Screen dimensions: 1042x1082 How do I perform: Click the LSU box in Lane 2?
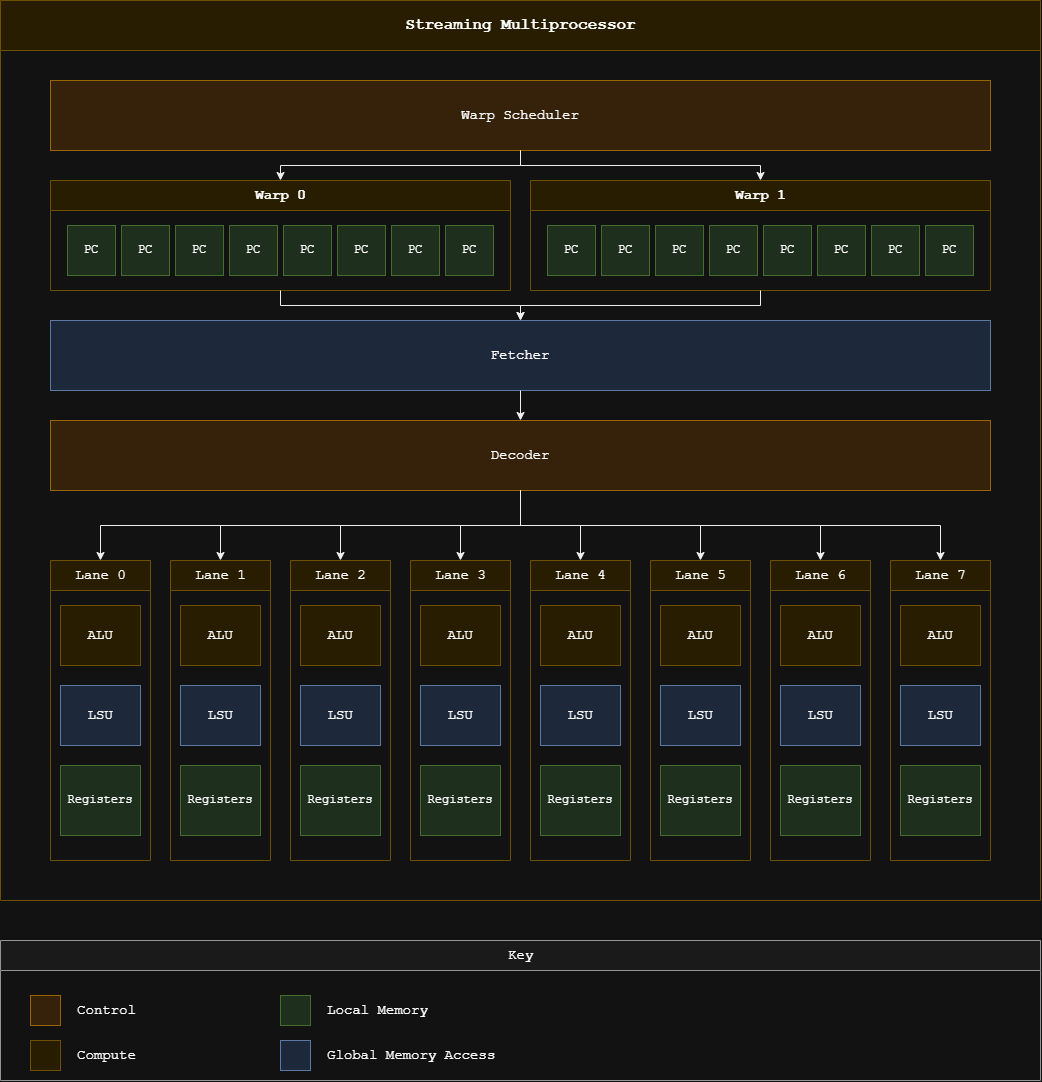[340, 716]
